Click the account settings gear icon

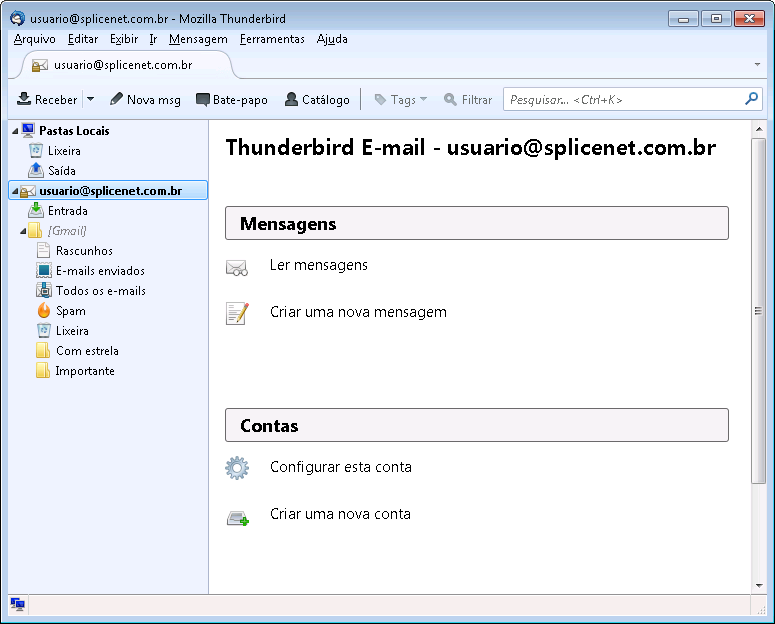[x=237, y=468]
